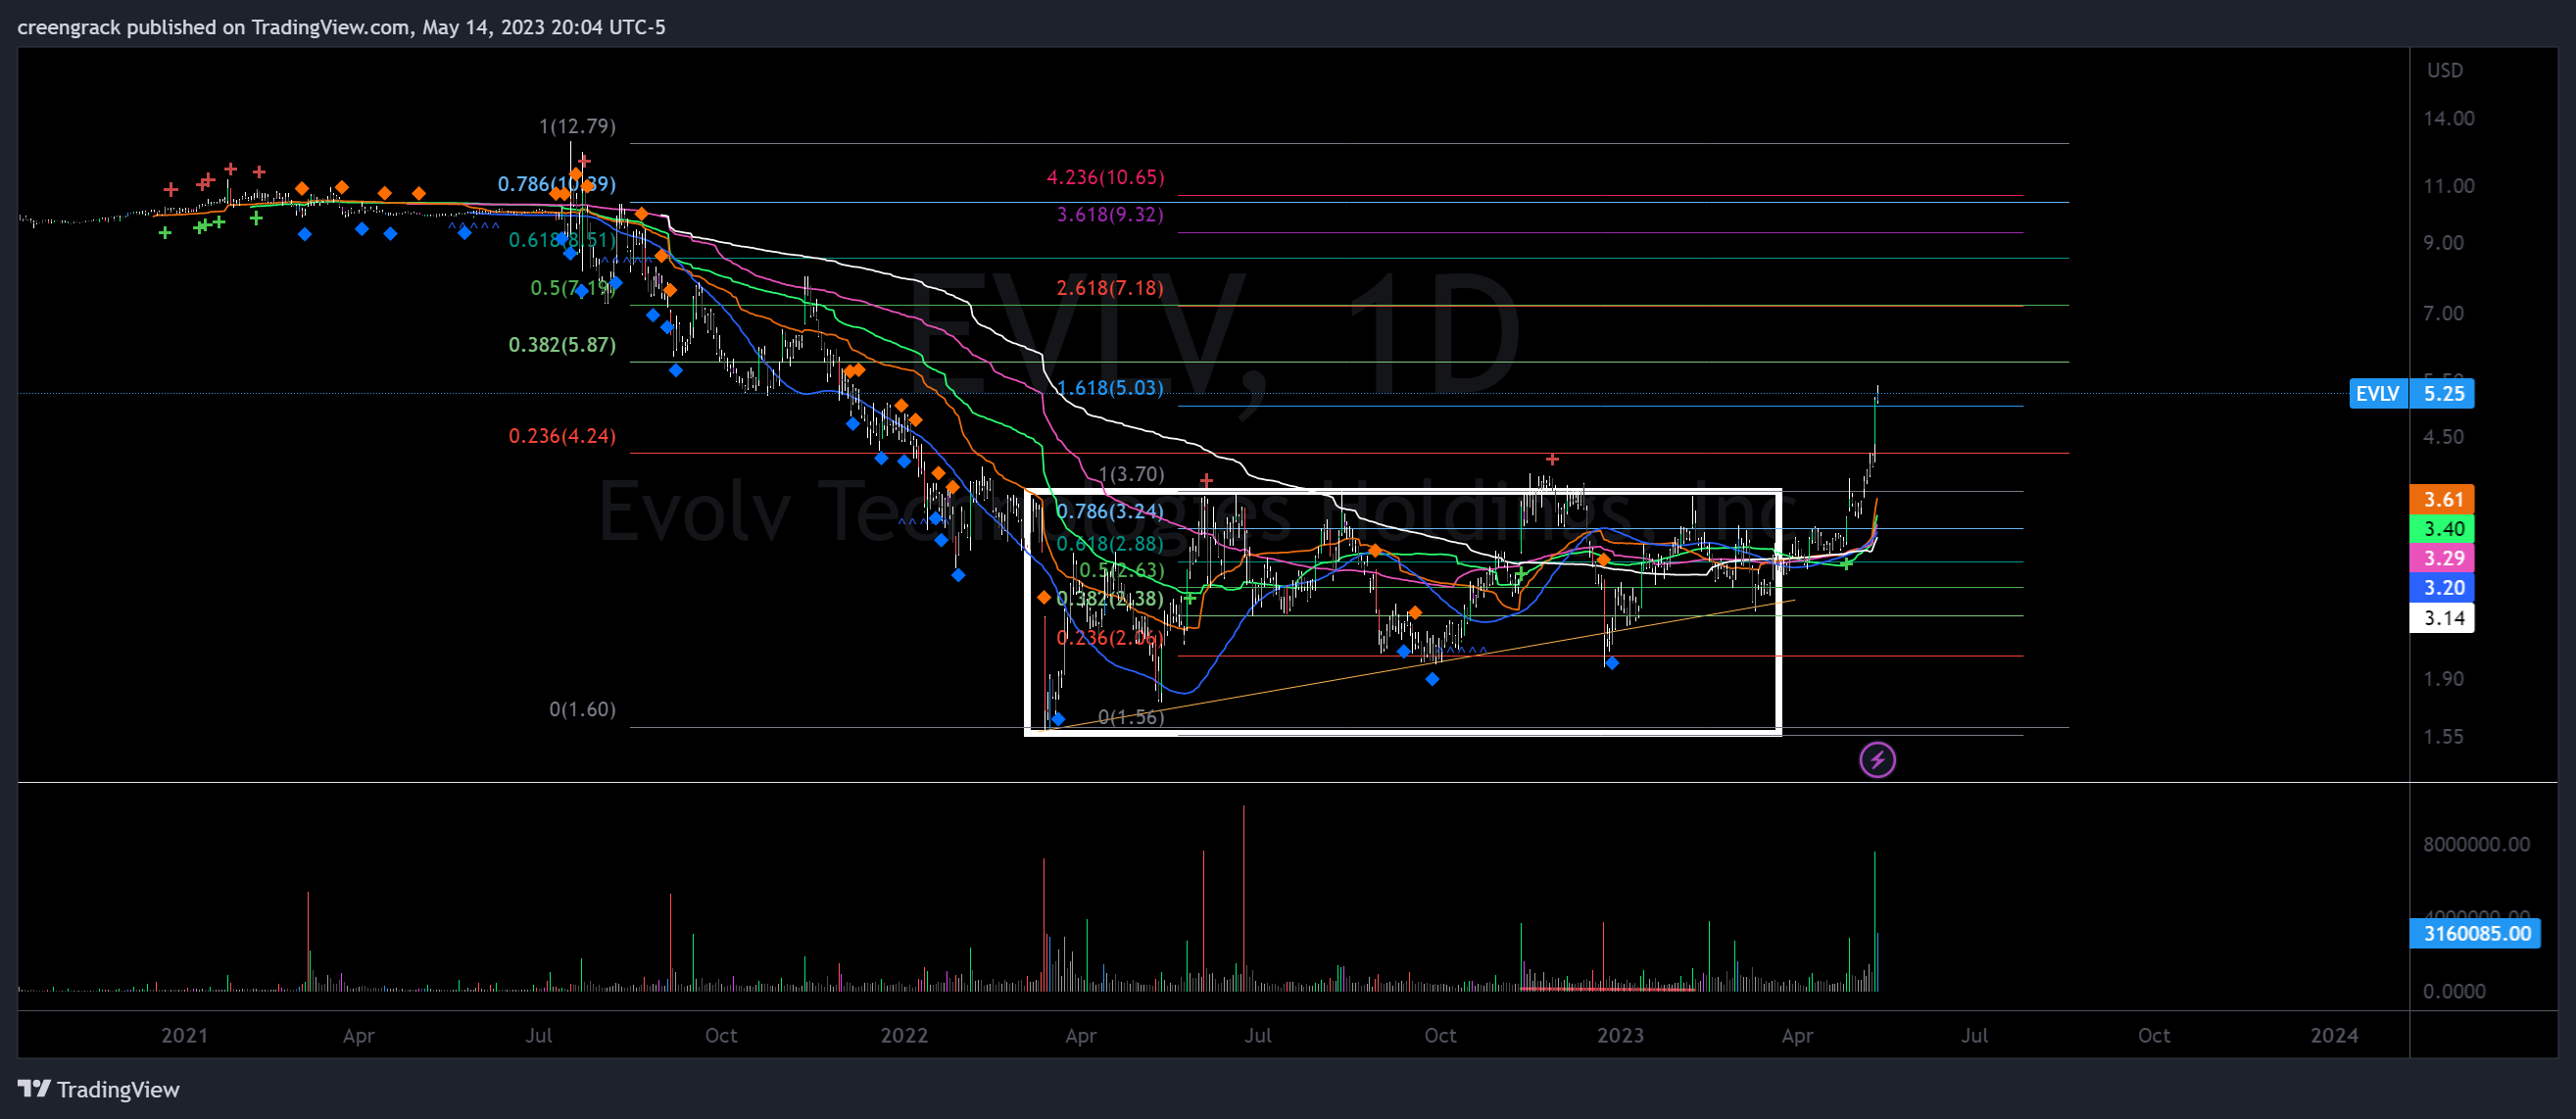
Task: Click the 2023 label on the time axis
Action: coord(1620,1035)
